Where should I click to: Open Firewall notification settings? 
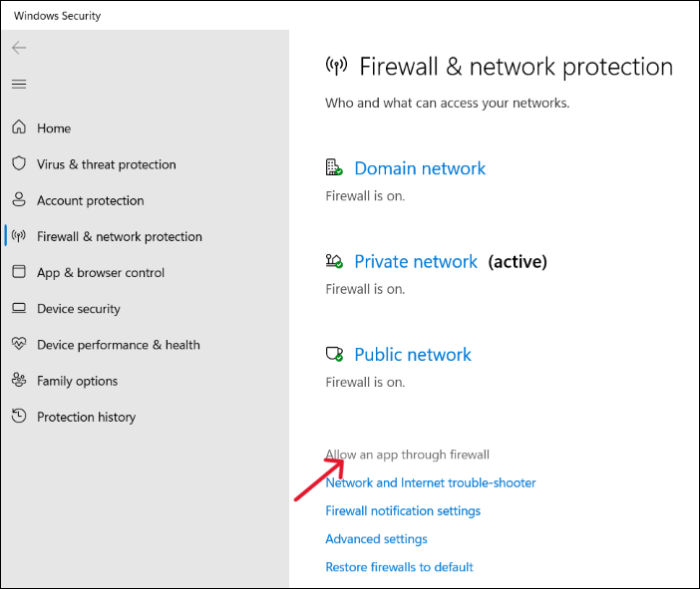pyautogui.click(x=403, y=511)
